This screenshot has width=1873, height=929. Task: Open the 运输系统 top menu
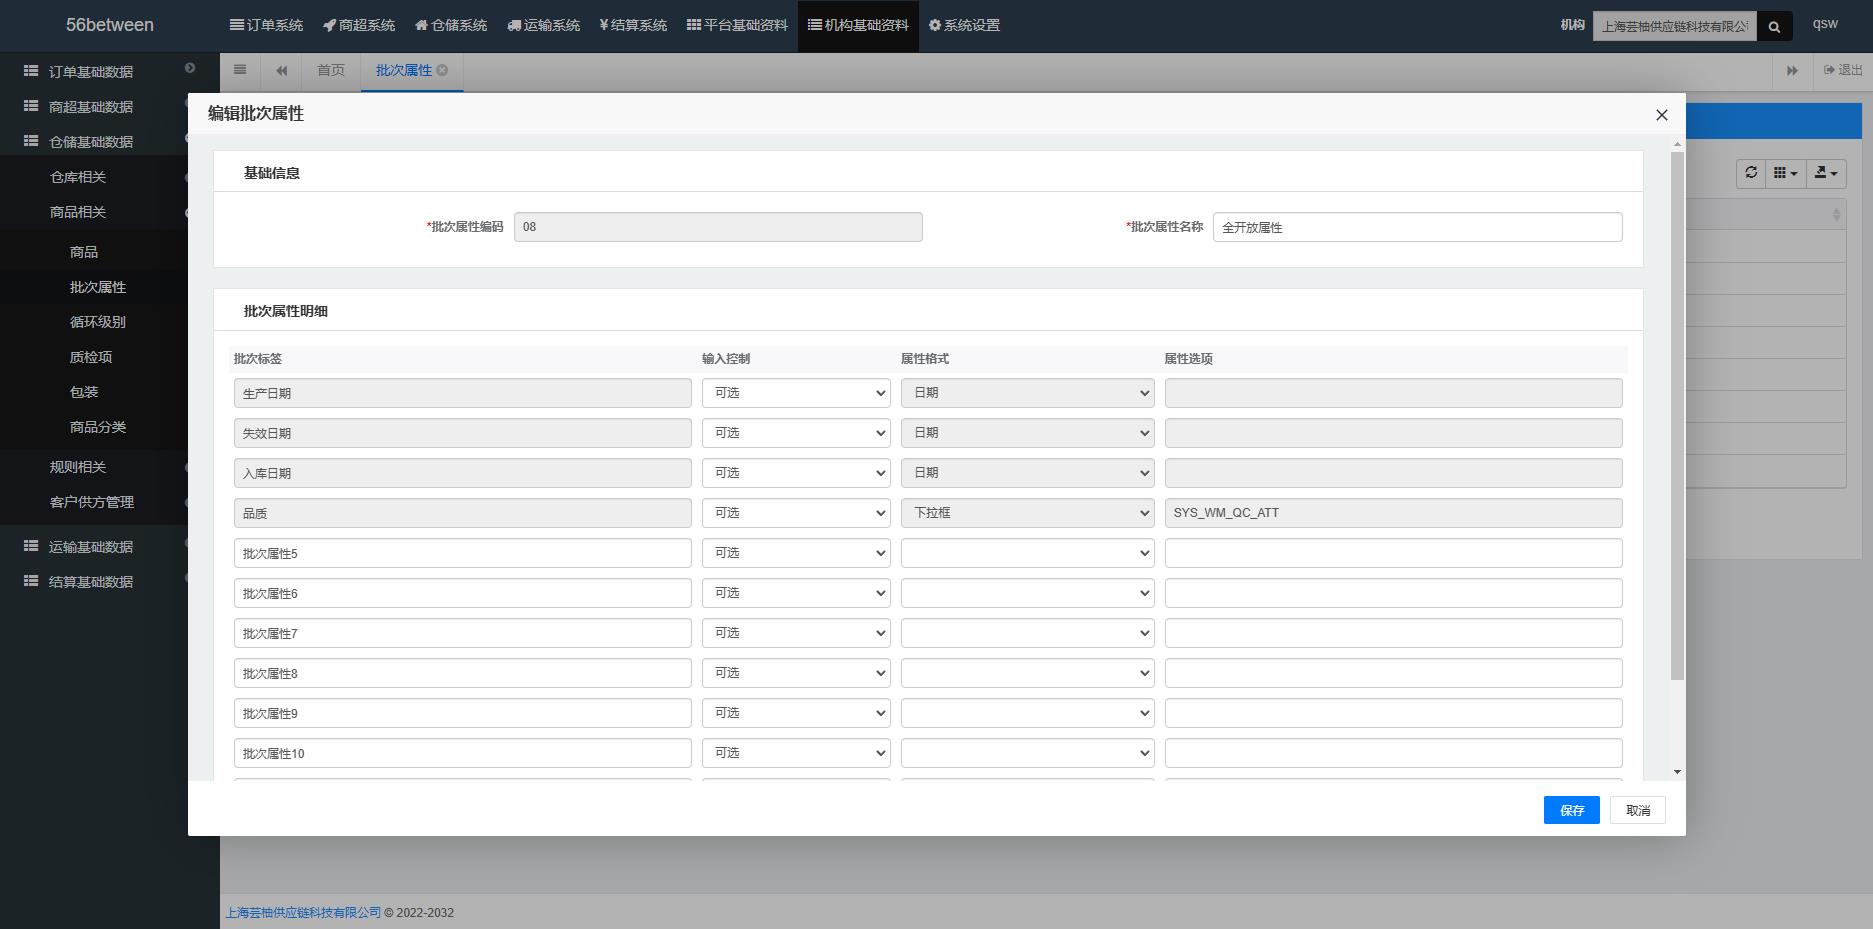(544, 25)
